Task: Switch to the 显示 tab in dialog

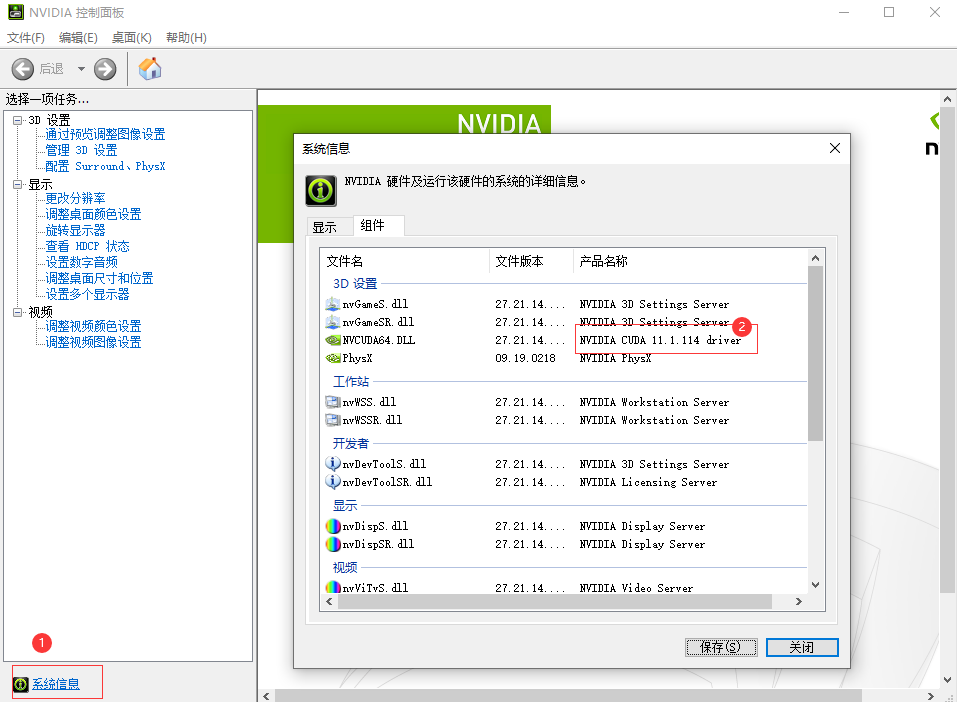Action: click(330, 227)
